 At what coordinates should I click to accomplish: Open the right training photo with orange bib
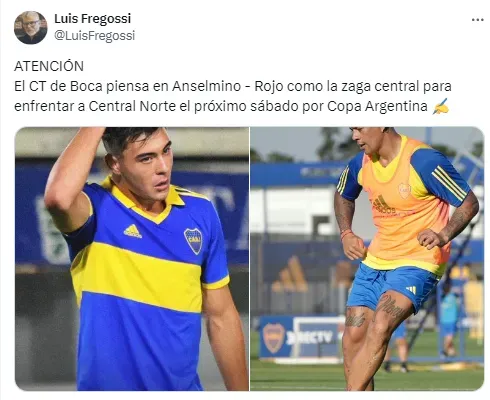pos(367,259)
